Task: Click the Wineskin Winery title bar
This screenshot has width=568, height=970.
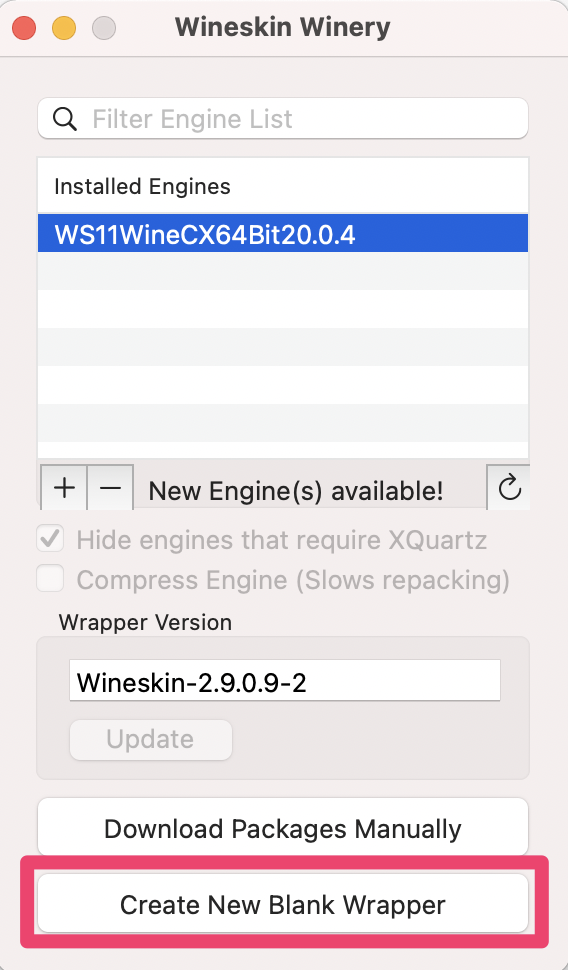Action: click(x=283, y=28)
